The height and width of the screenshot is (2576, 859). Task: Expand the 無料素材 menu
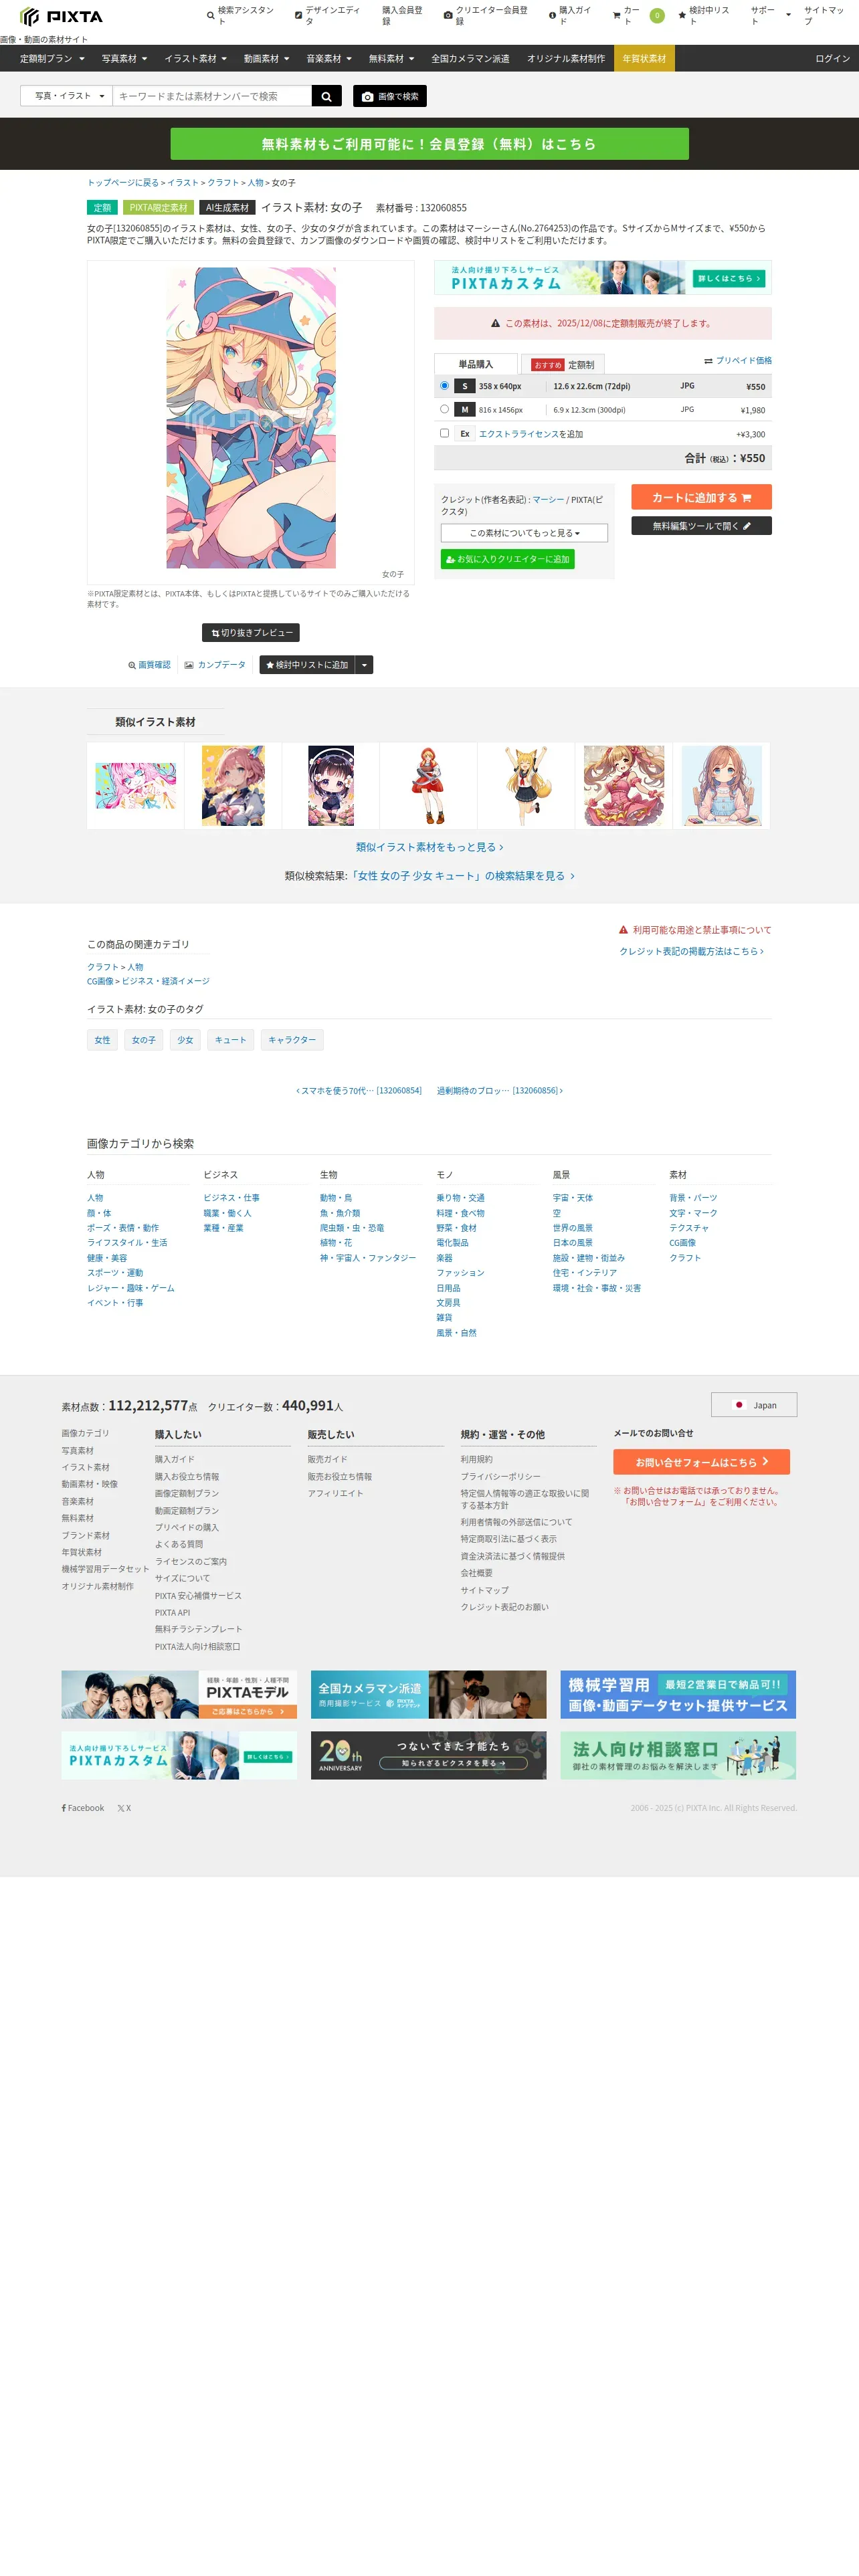391,59
